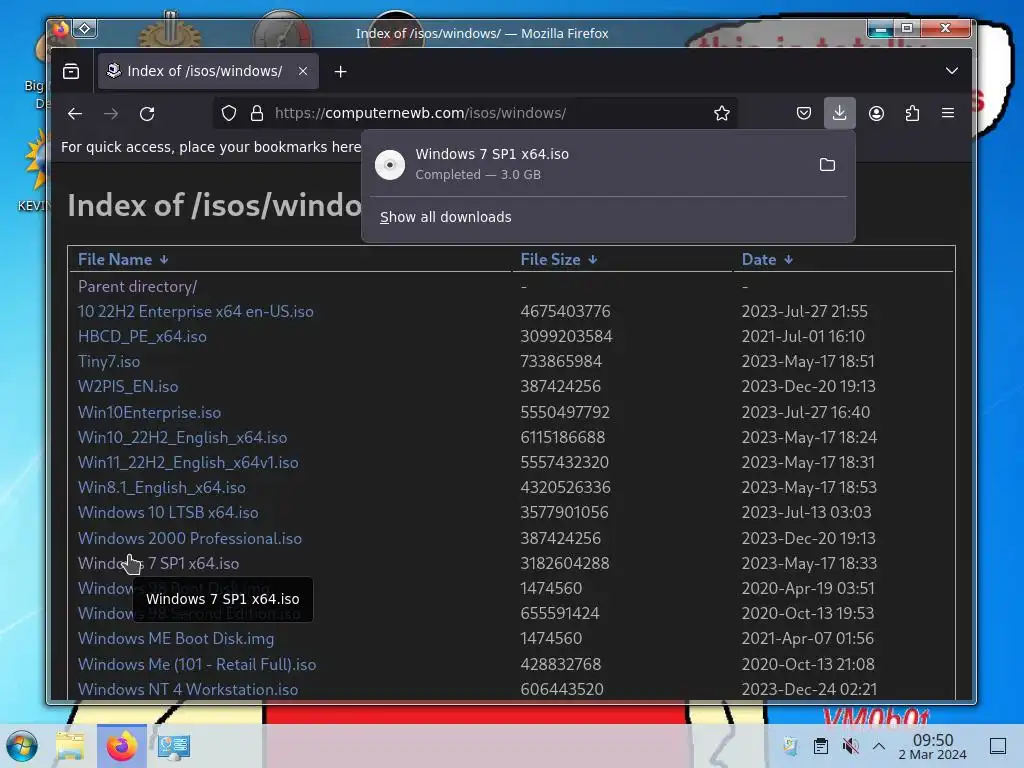
Task: Toggle File Size sort arrow
Action: 592,260
